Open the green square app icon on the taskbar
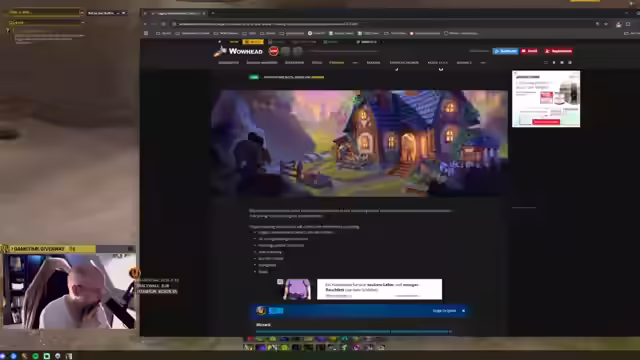The image size is (640, 360). 47,356
